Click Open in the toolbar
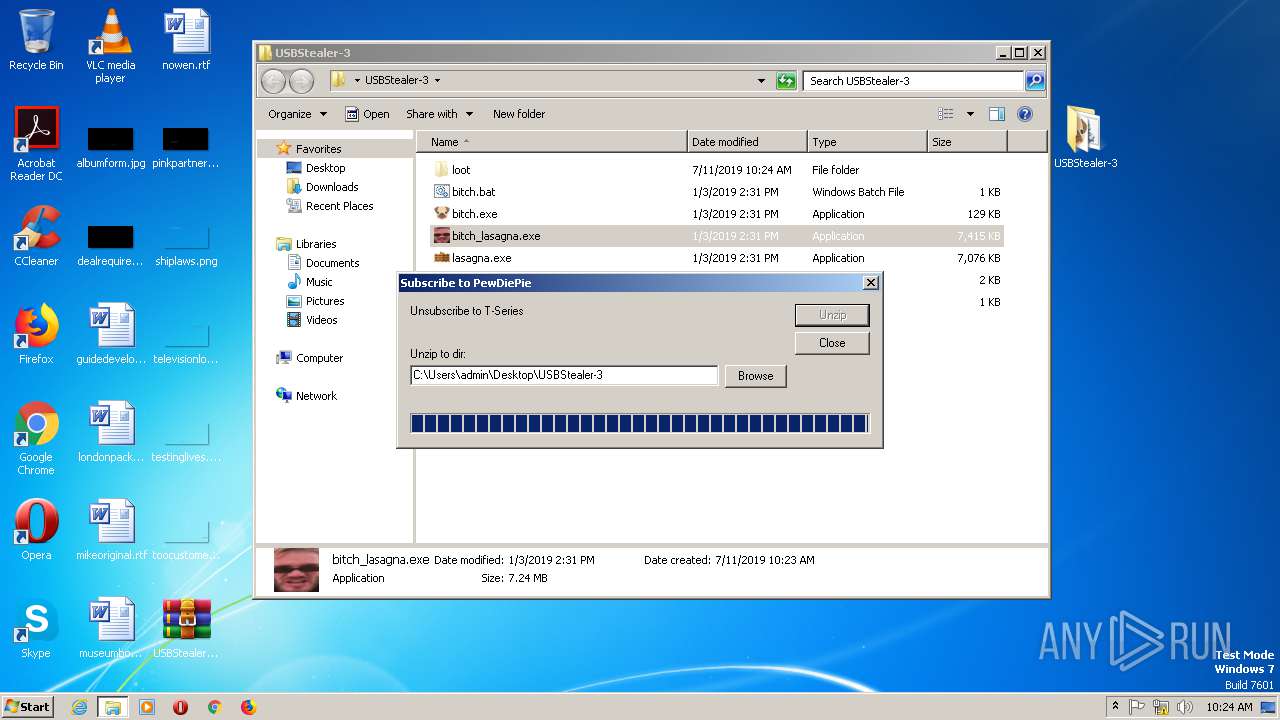Viewport: 1280px width, 720px height. [367, 114]
